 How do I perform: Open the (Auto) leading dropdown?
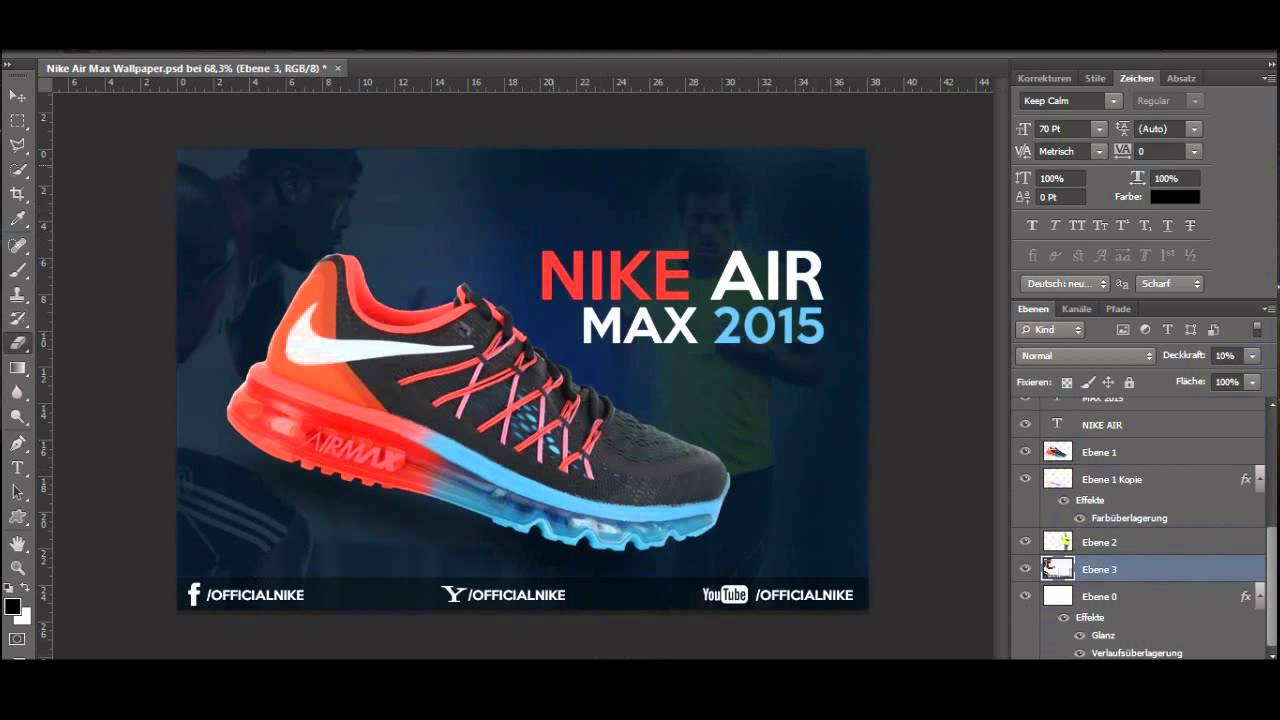[x=1193, y=129]
